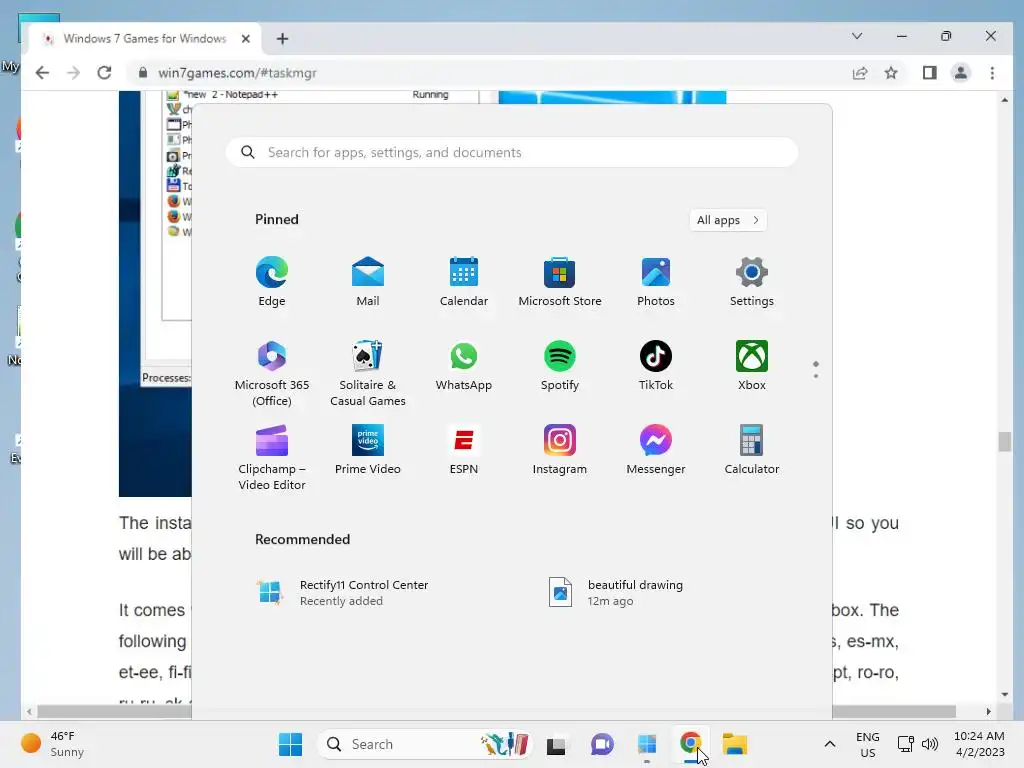Click the horizontal scrollbar's right arrow
This screenshot has width=1024, height=768.
point(988,711)
